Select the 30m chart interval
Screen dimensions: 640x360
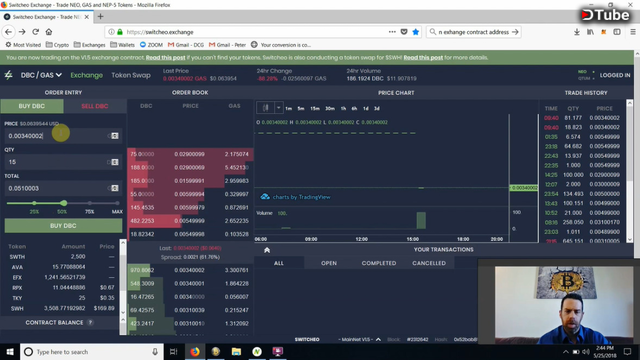(x=330, y=109)
